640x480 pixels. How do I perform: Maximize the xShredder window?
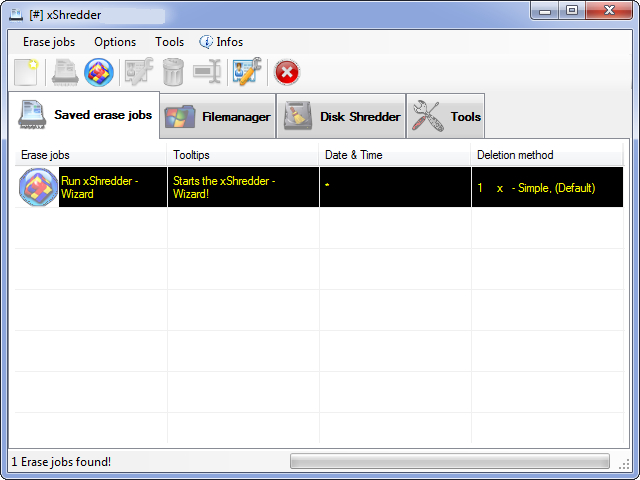pos(572,11)
